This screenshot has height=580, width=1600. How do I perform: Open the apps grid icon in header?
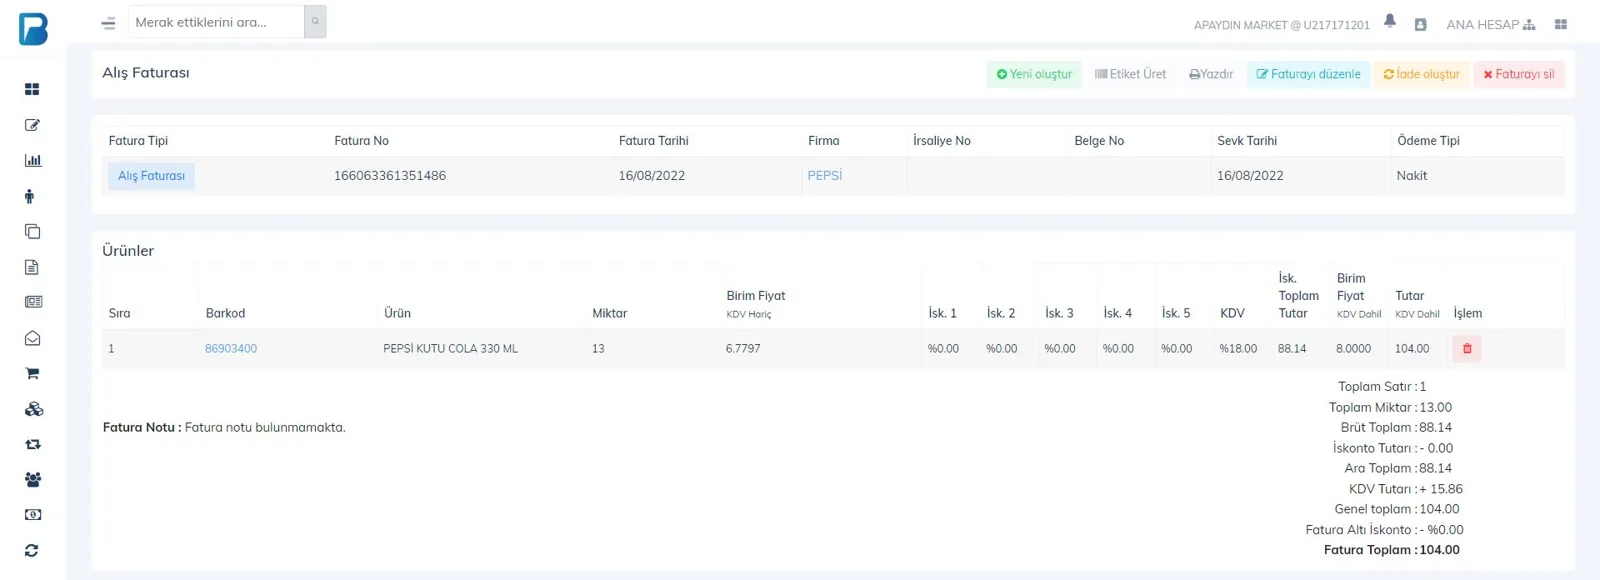pyautogui.click(x=1561, y=24)
